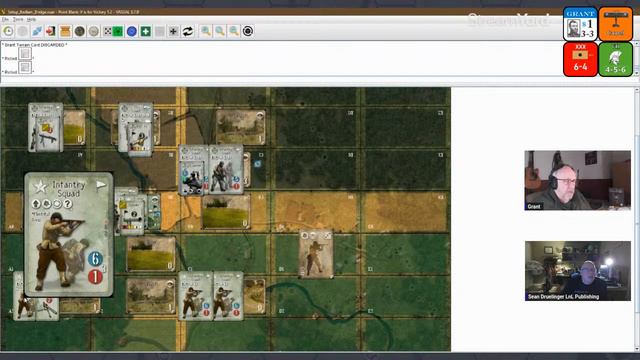Click the green square toolbar icon
The height and width of the screenshot is (360, 640).
[118, 31]
